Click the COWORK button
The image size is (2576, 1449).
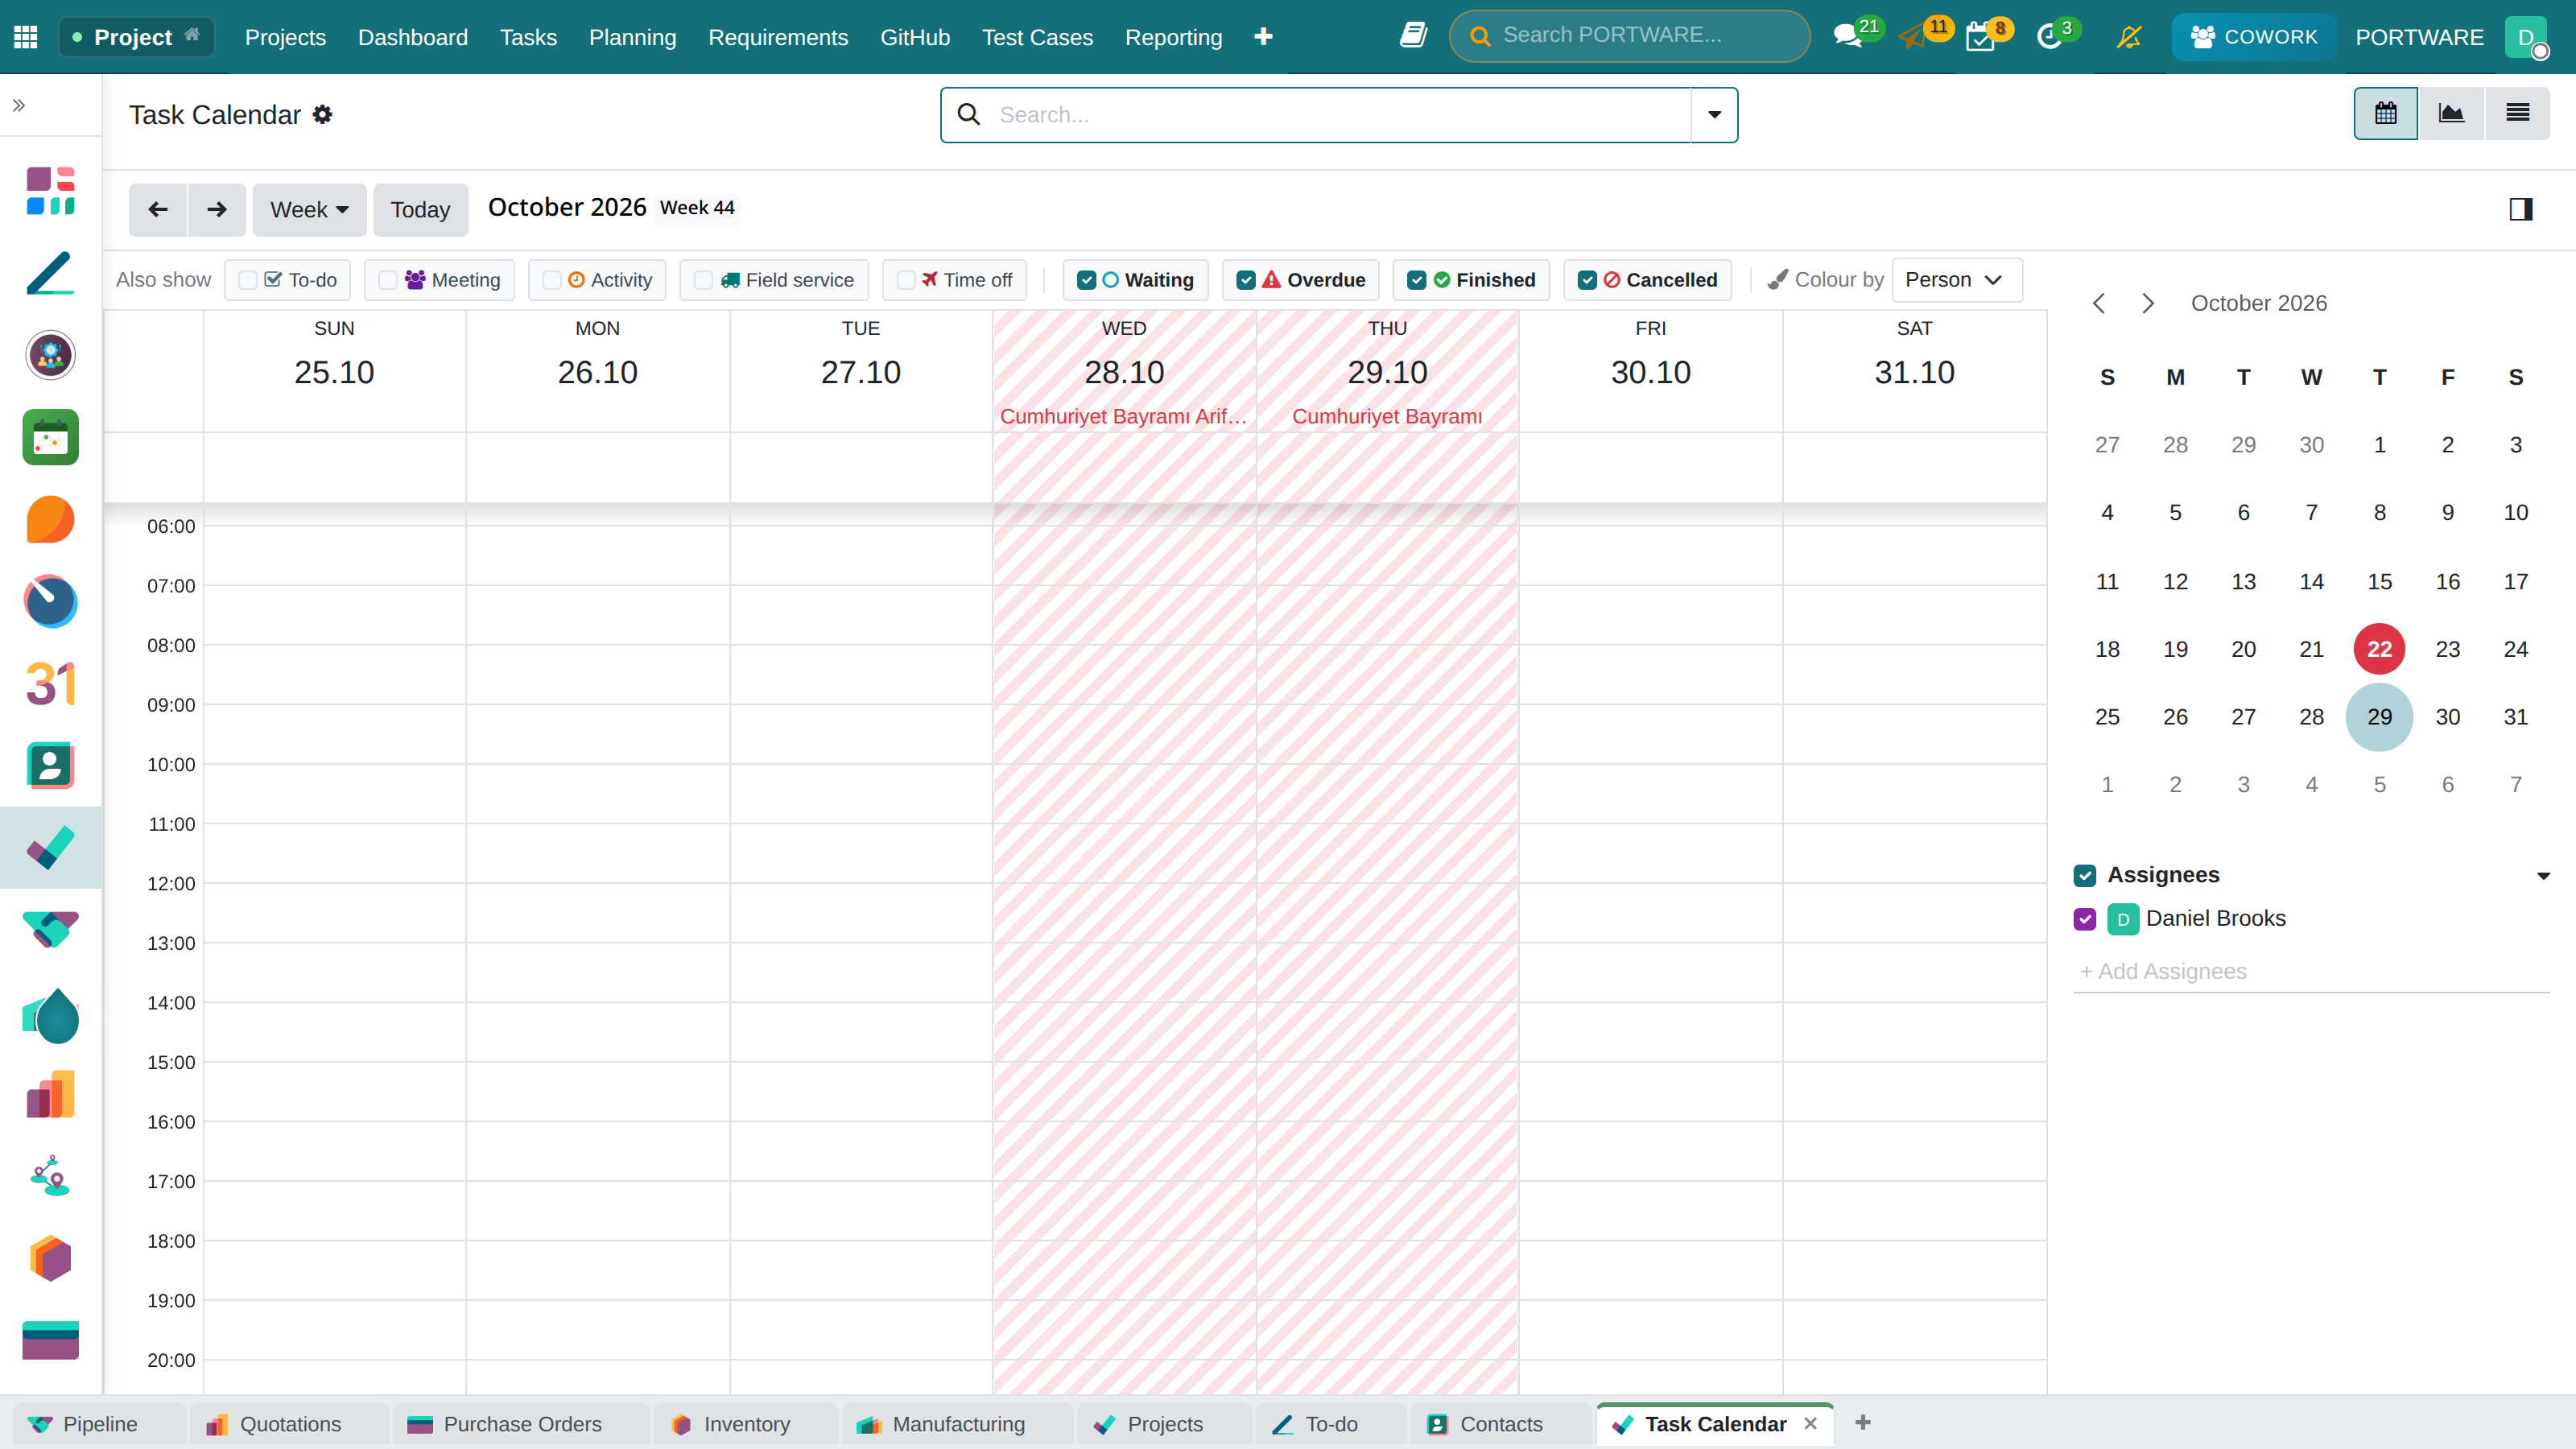[2253, 37]
